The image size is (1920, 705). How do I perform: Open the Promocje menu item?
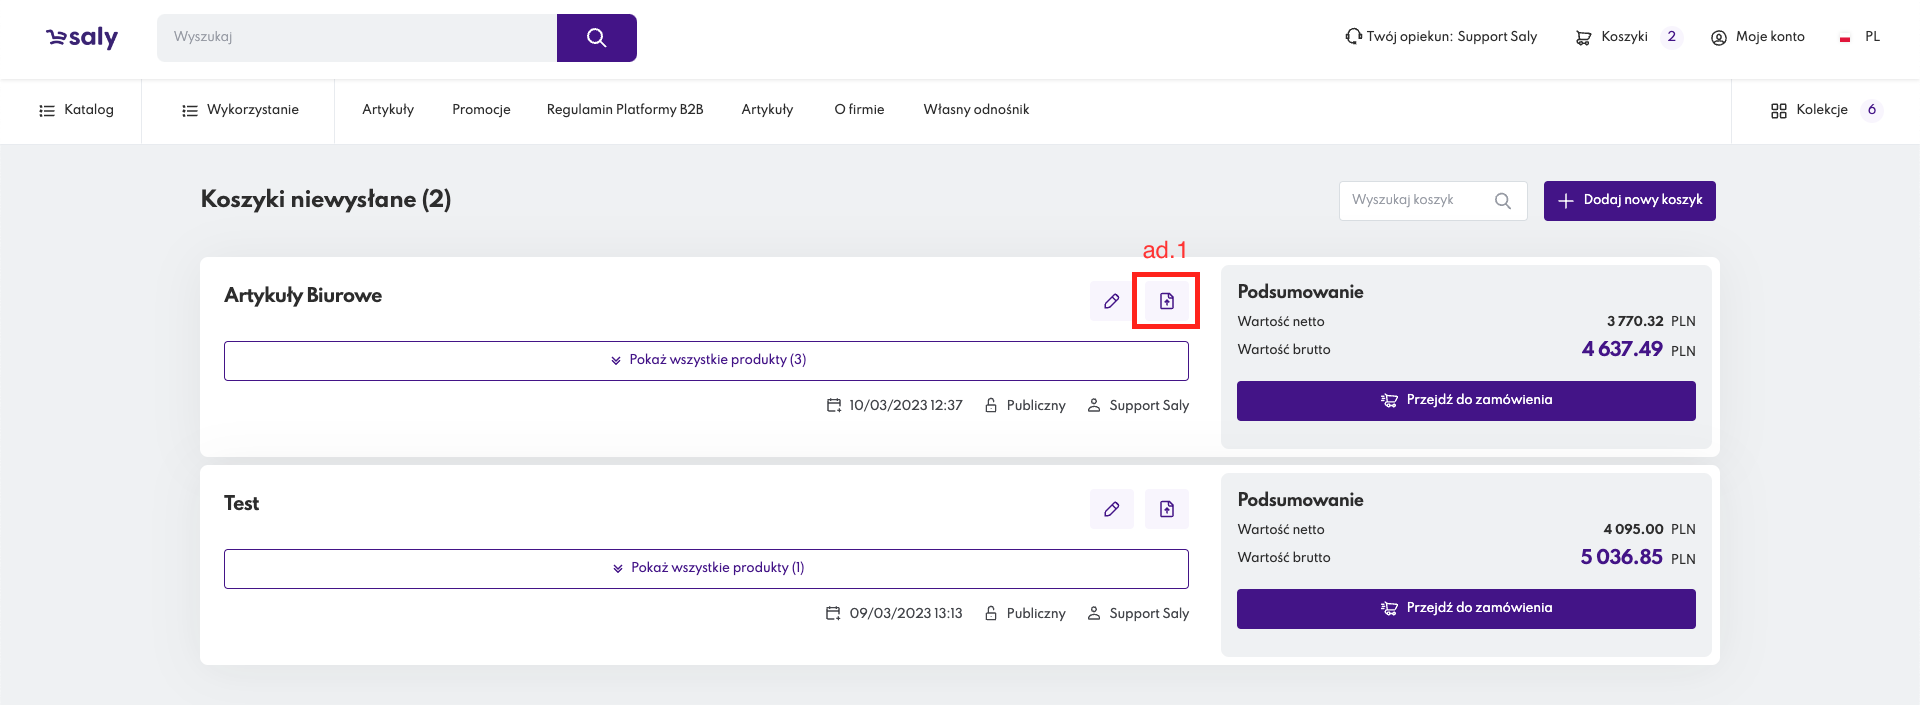coord(481,110)
